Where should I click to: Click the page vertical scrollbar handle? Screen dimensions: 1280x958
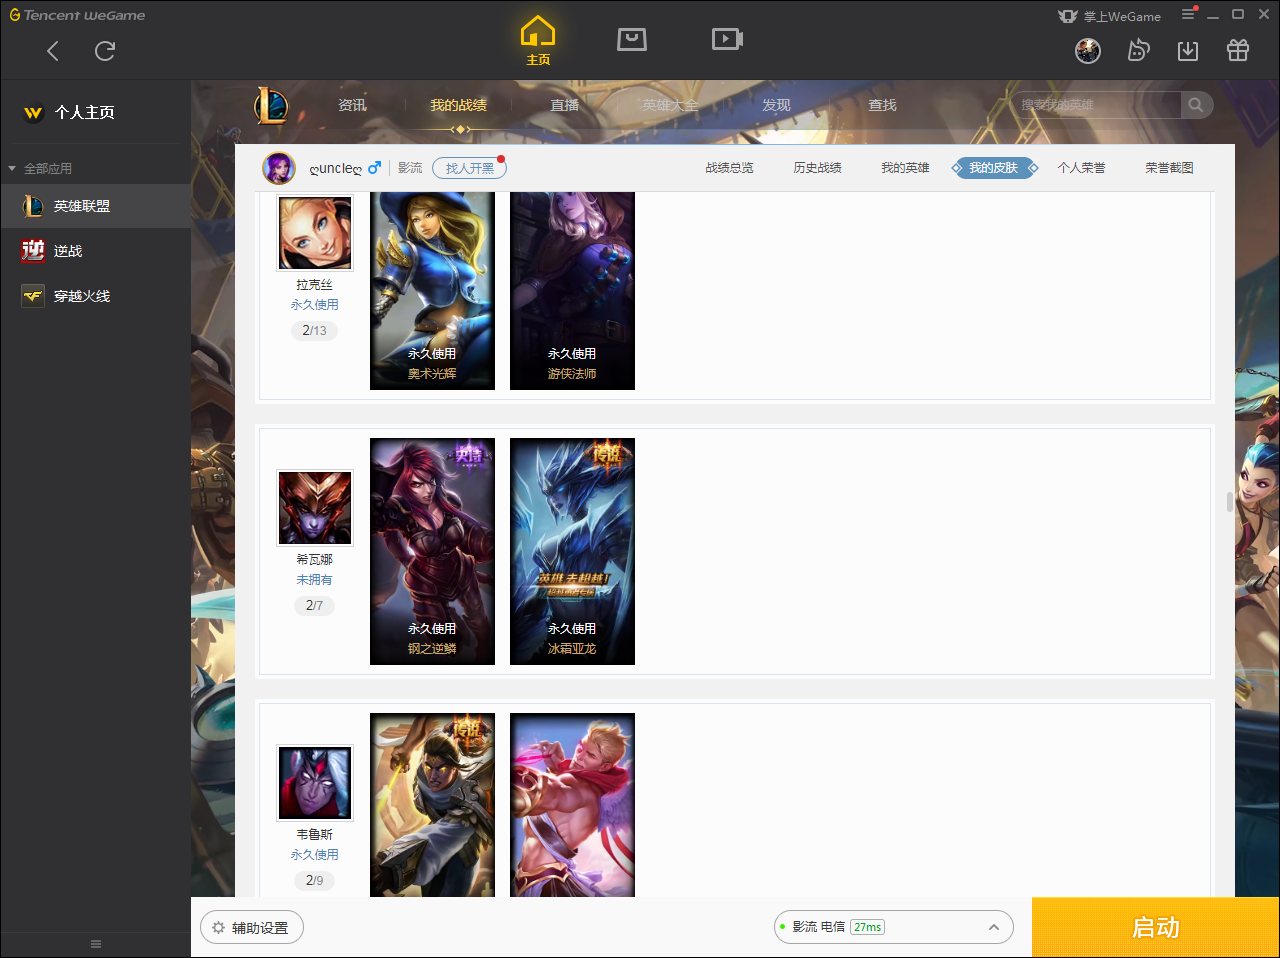(x=1230, y=501)
